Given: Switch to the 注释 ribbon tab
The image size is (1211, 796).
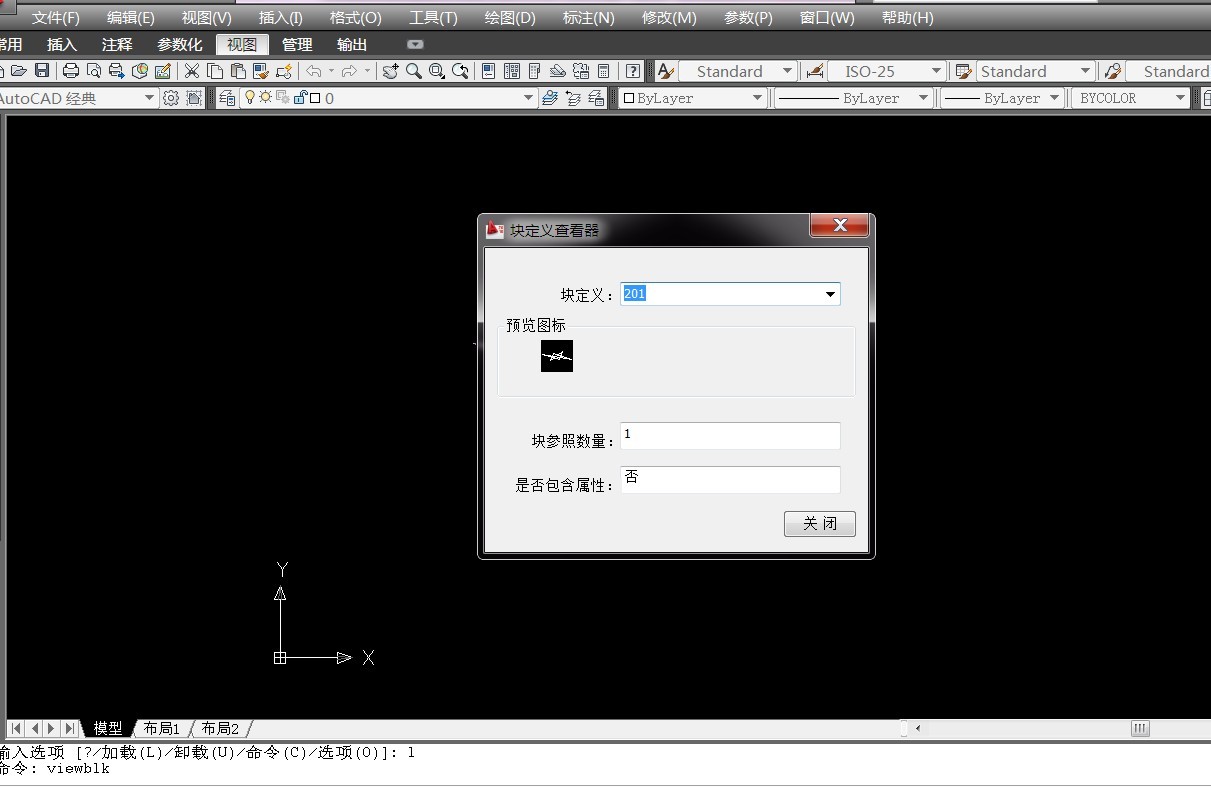Looking at the screenshot, I should [117, 44].
